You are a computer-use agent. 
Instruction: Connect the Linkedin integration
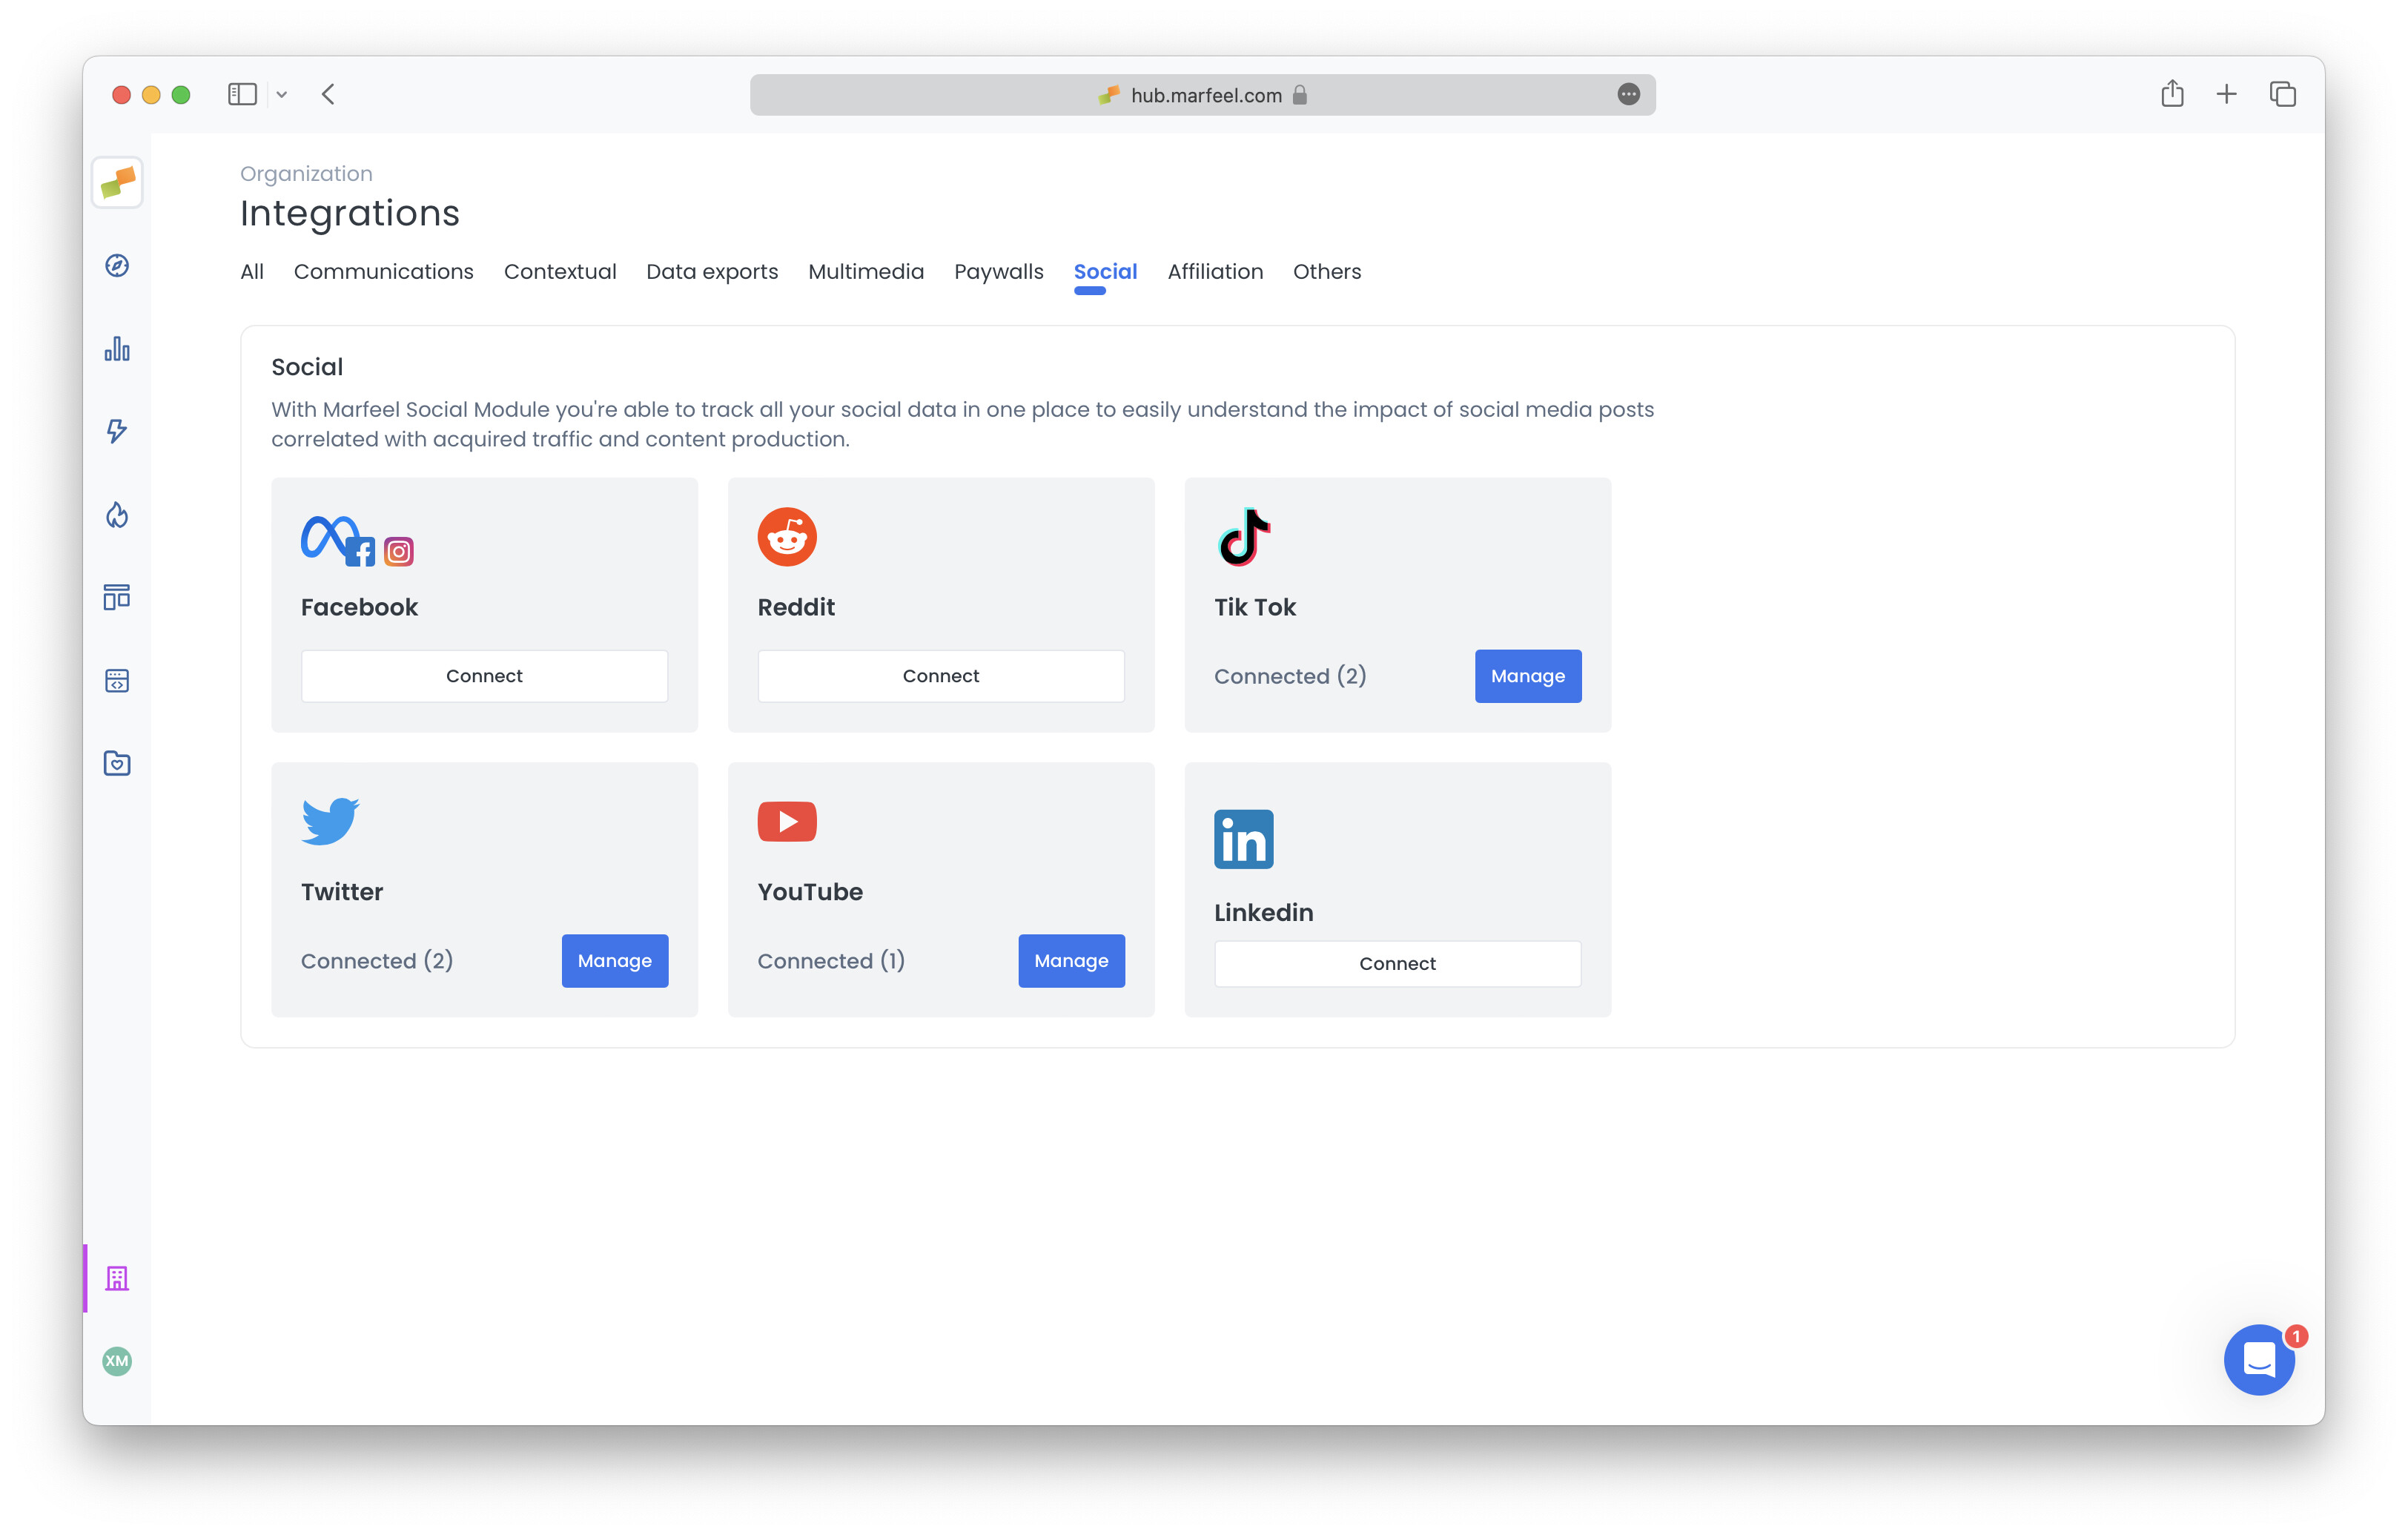[x=1396, y=963]
